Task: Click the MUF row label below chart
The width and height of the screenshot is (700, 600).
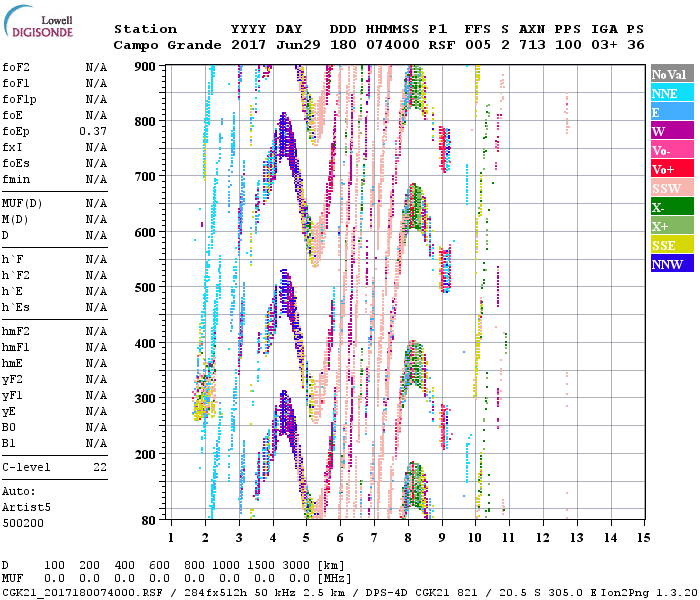Action: [12, 579]
